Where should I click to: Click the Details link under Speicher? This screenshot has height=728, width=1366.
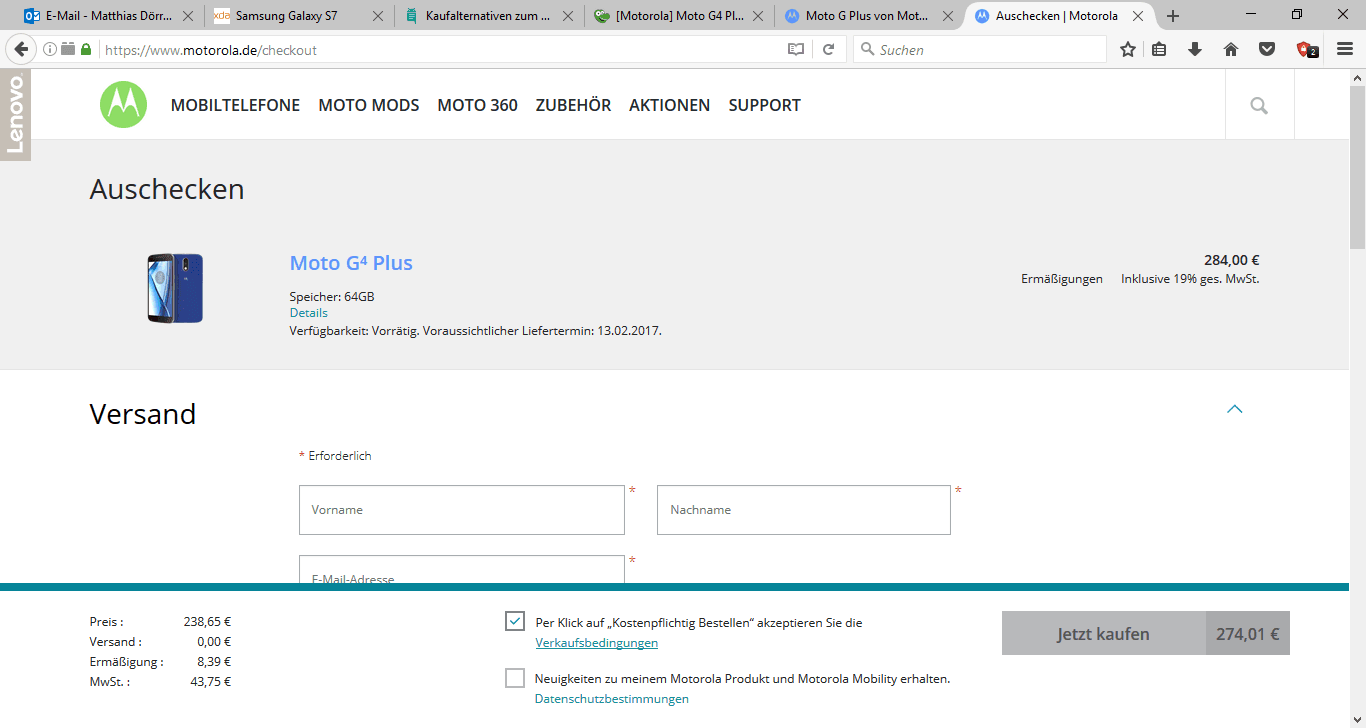tap(308, 313)
